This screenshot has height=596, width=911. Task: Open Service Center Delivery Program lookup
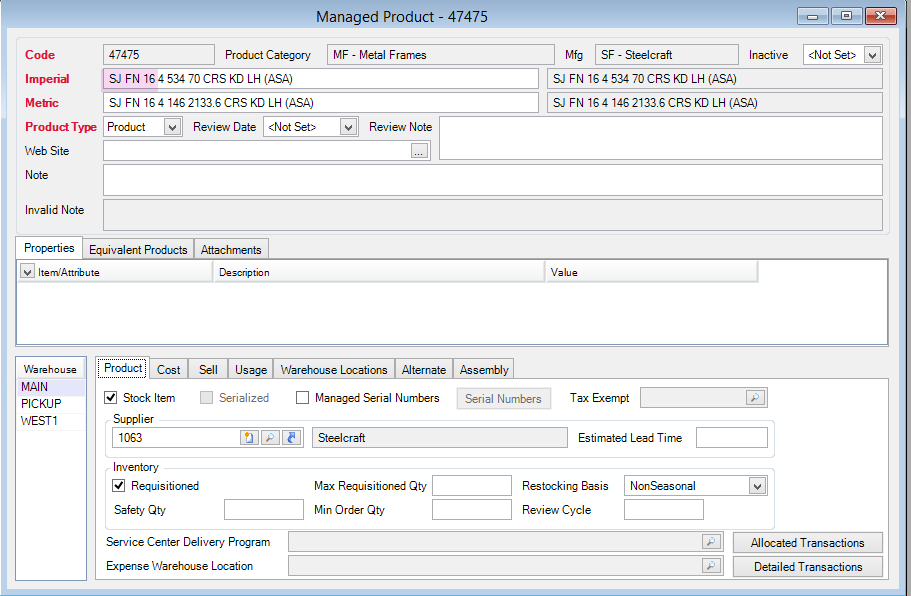pyautogui.click(x=710, y=542)
